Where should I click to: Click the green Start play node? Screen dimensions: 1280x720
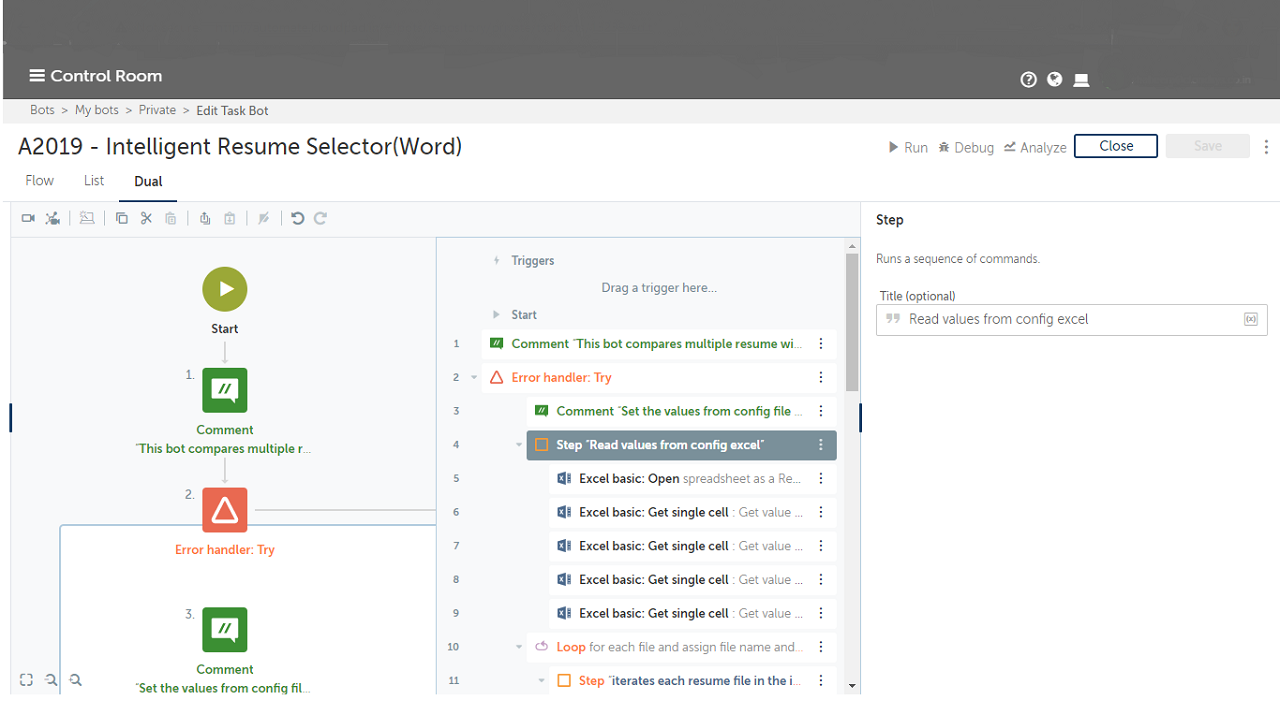[x=225, y=289]
